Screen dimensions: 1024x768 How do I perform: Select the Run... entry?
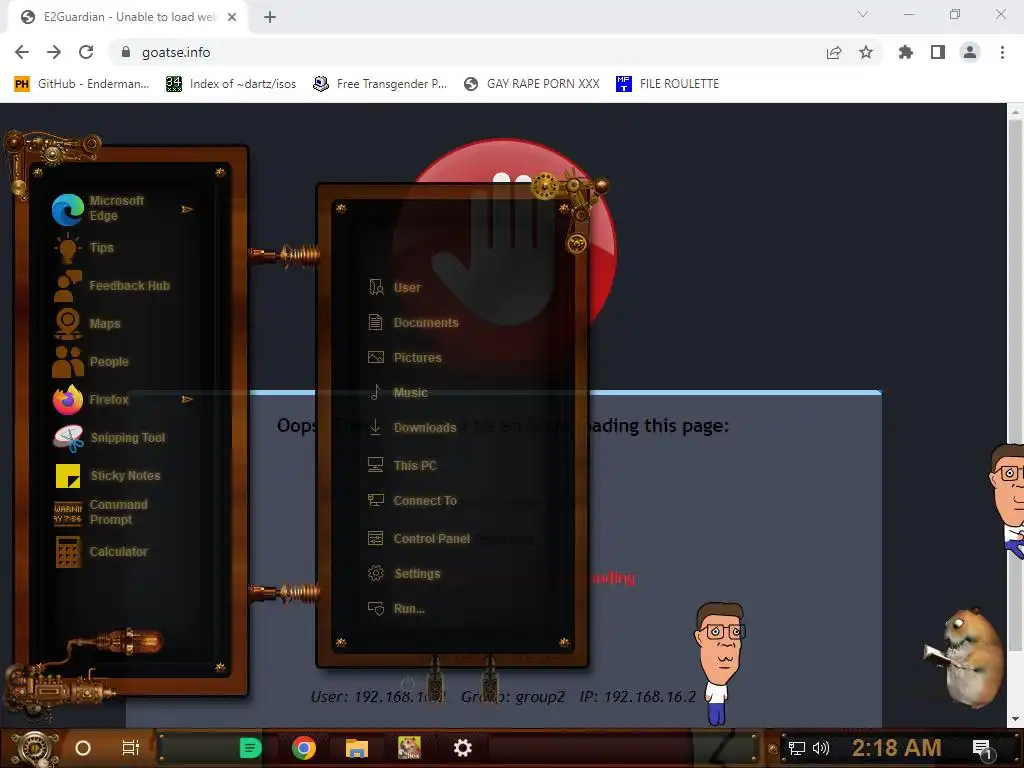pos(396,609)
